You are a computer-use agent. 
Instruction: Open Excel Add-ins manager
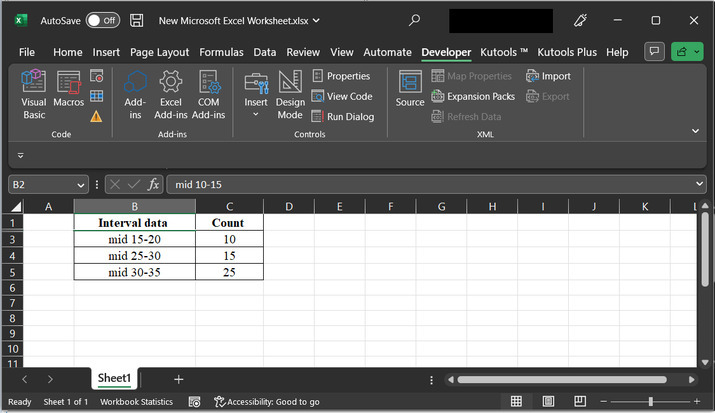click(x=171, y=95)
